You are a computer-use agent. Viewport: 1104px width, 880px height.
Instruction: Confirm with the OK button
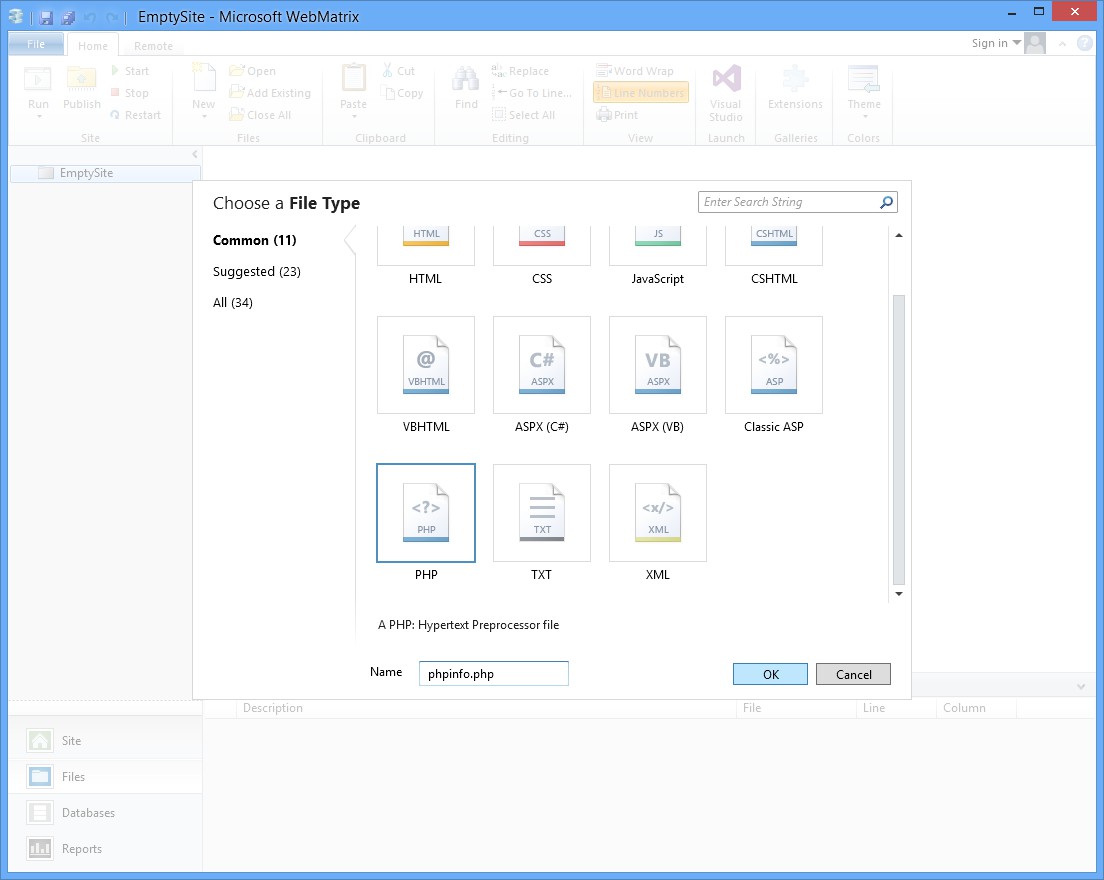[770, 674]
